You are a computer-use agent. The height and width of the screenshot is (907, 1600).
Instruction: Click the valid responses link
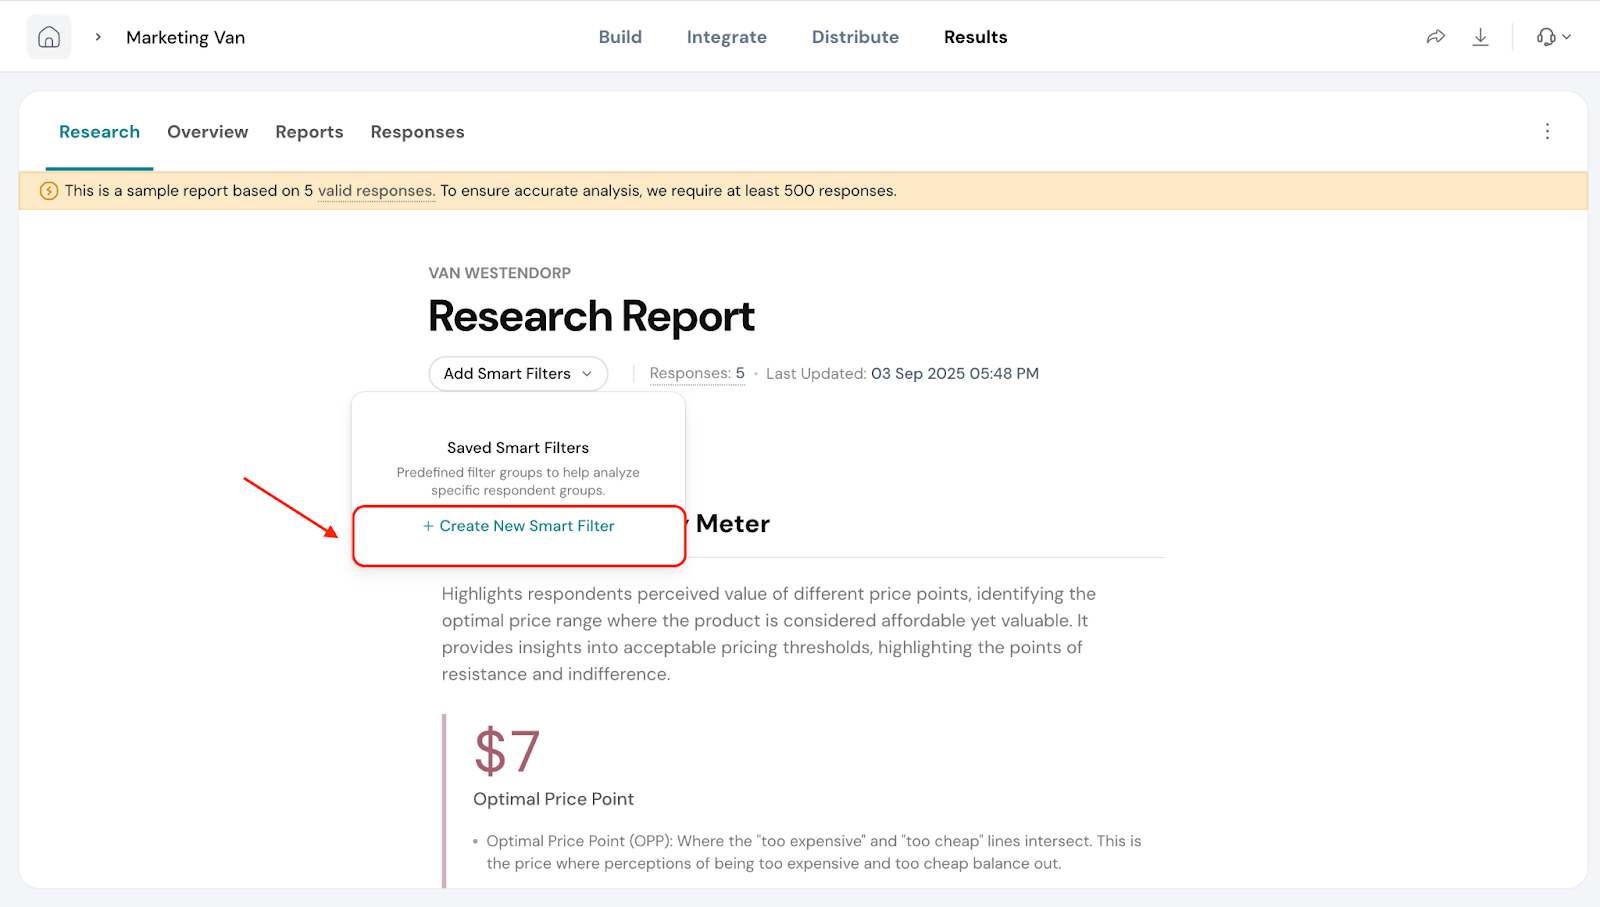click(375, 191)
